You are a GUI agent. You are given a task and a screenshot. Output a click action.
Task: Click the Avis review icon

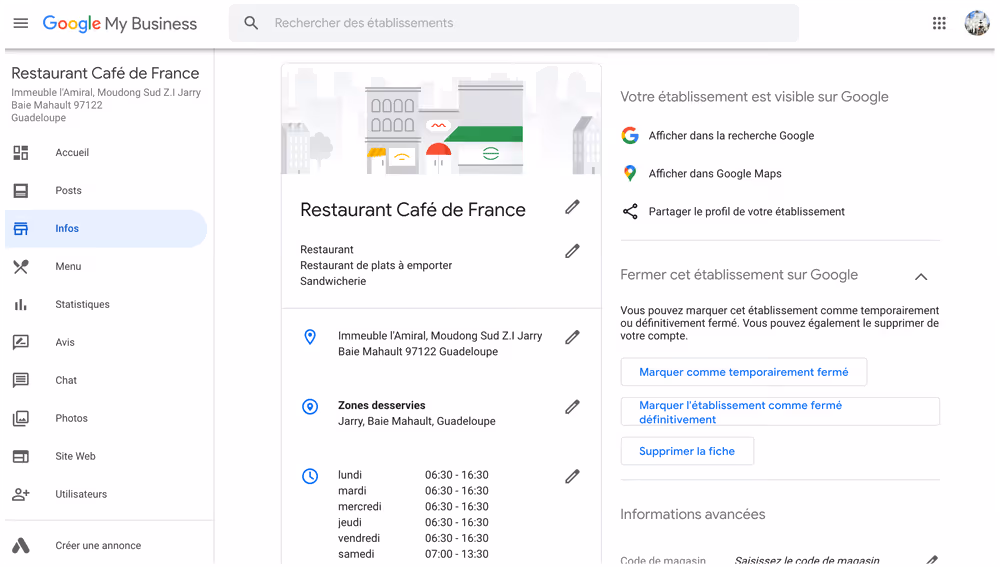(x=21, y=342)
